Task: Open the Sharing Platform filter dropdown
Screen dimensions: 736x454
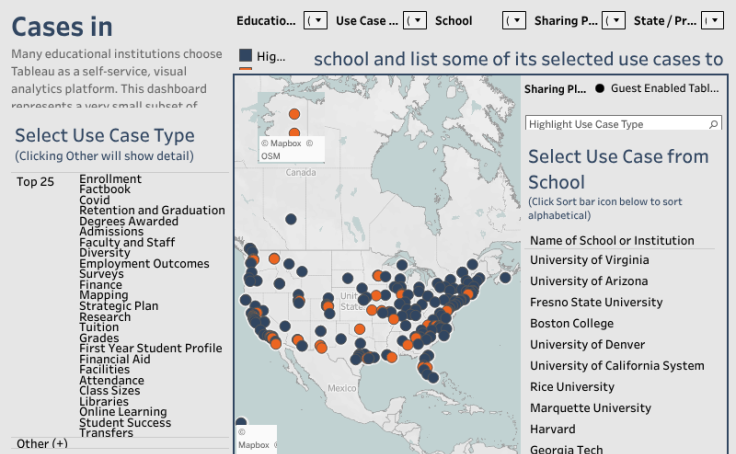Action: coord(613,21)
